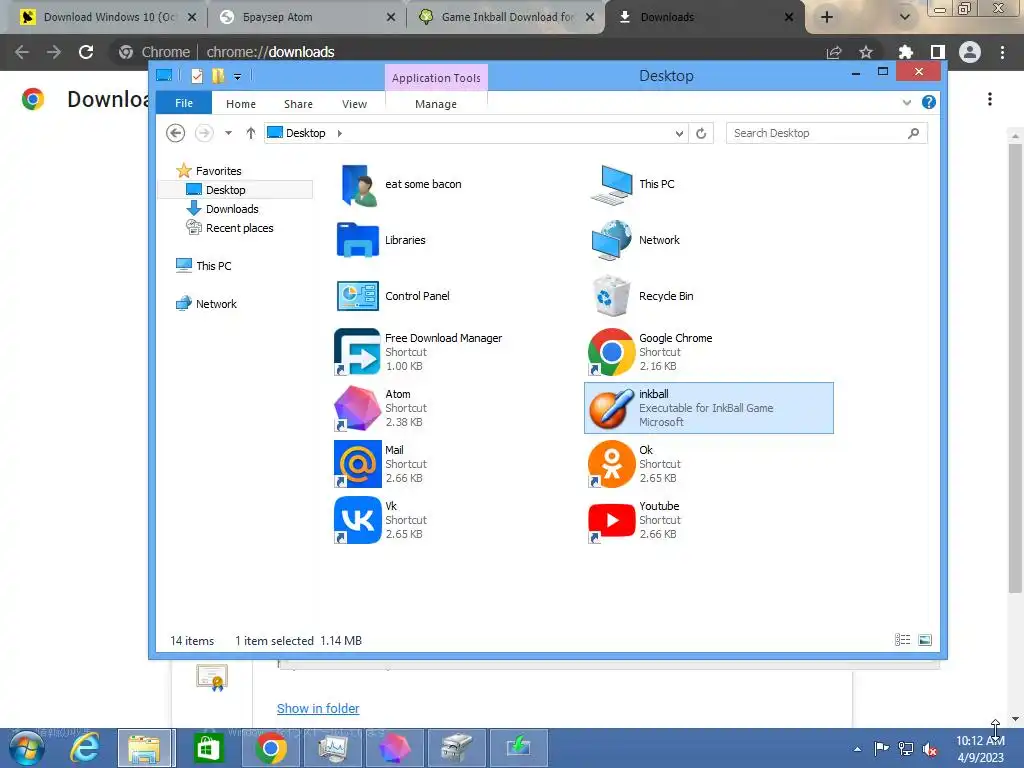Select the This PC icon in file list
1024x768 pixels.
pos(611,184)
